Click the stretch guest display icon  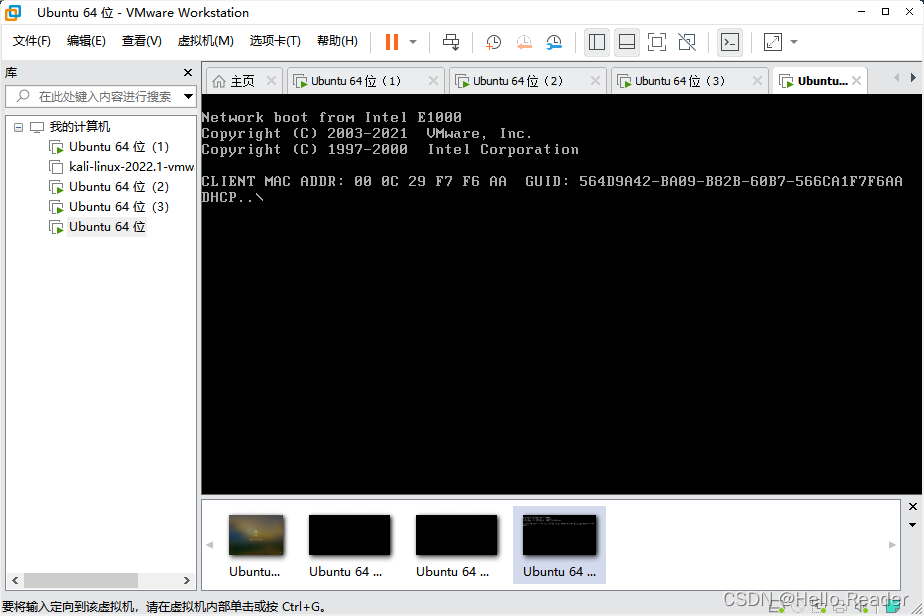(773, 42)
